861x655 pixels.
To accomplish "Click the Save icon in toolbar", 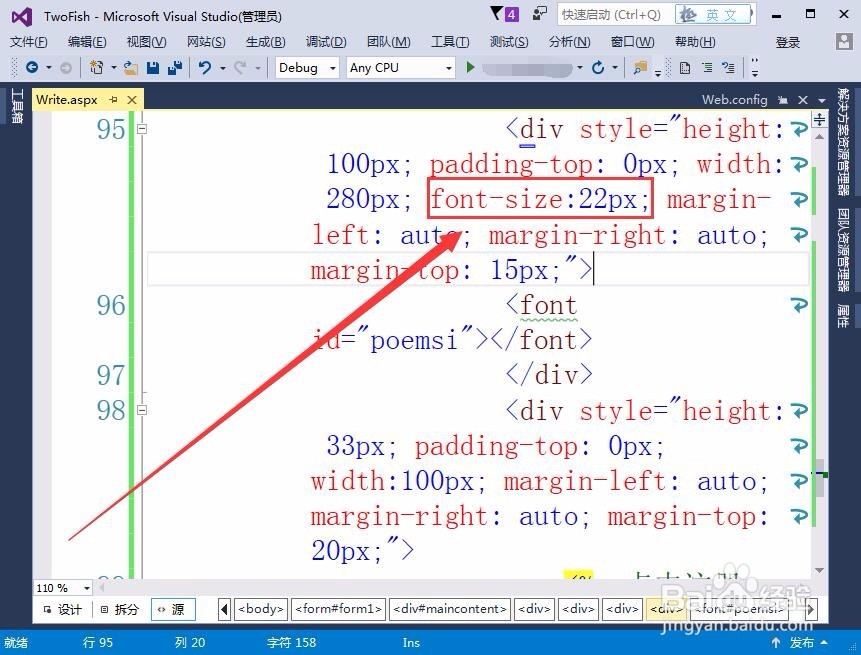I will pyautogui.click(x=153, y=68).
